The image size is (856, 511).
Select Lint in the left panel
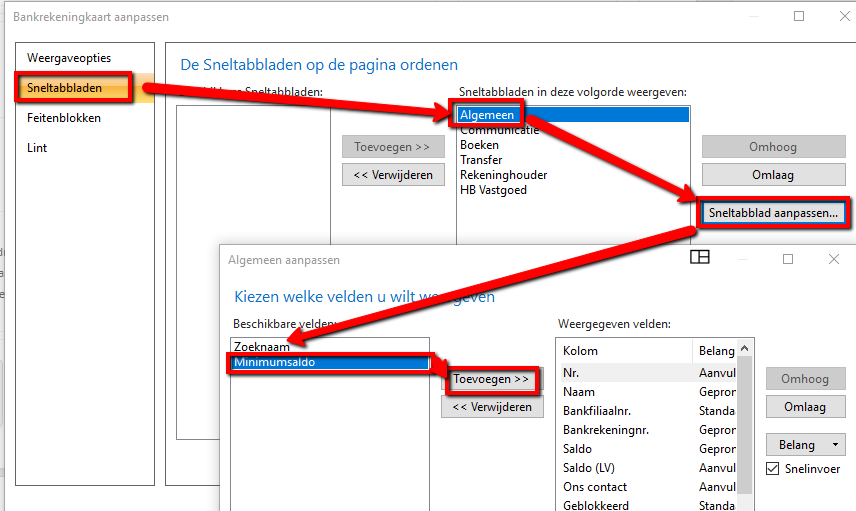[37, 148]
